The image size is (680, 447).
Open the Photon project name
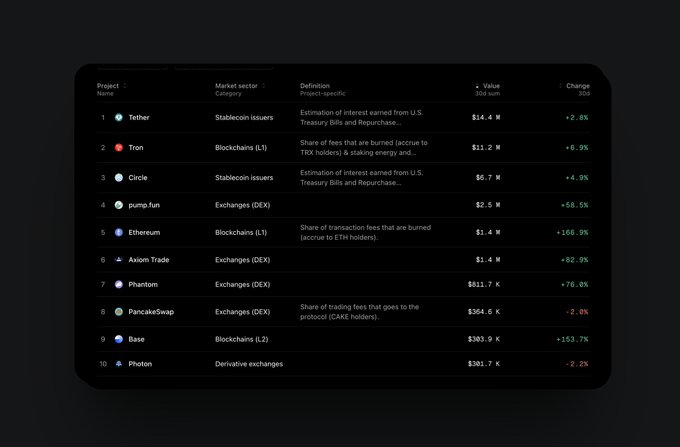click(140, 364)
